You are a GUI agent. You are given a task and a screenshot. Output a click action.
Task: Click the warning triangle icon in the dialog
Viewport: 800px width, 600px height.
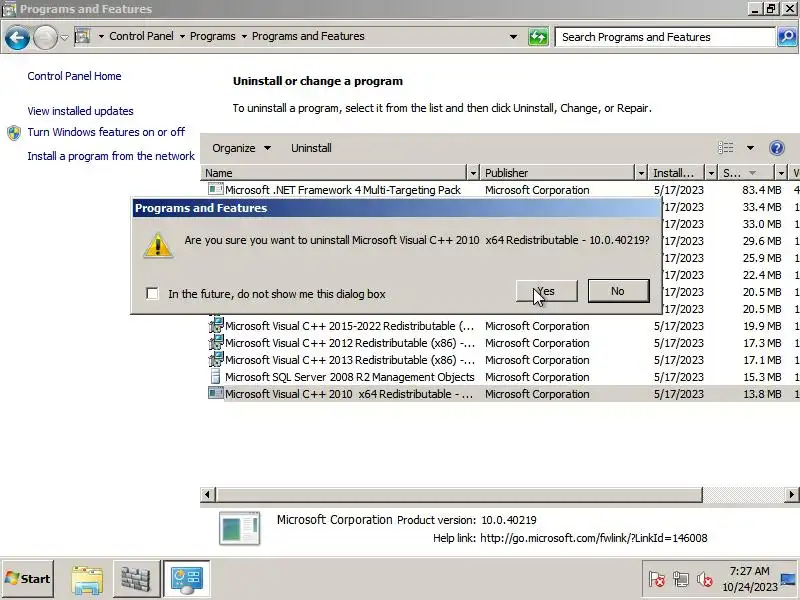point(158,245)
